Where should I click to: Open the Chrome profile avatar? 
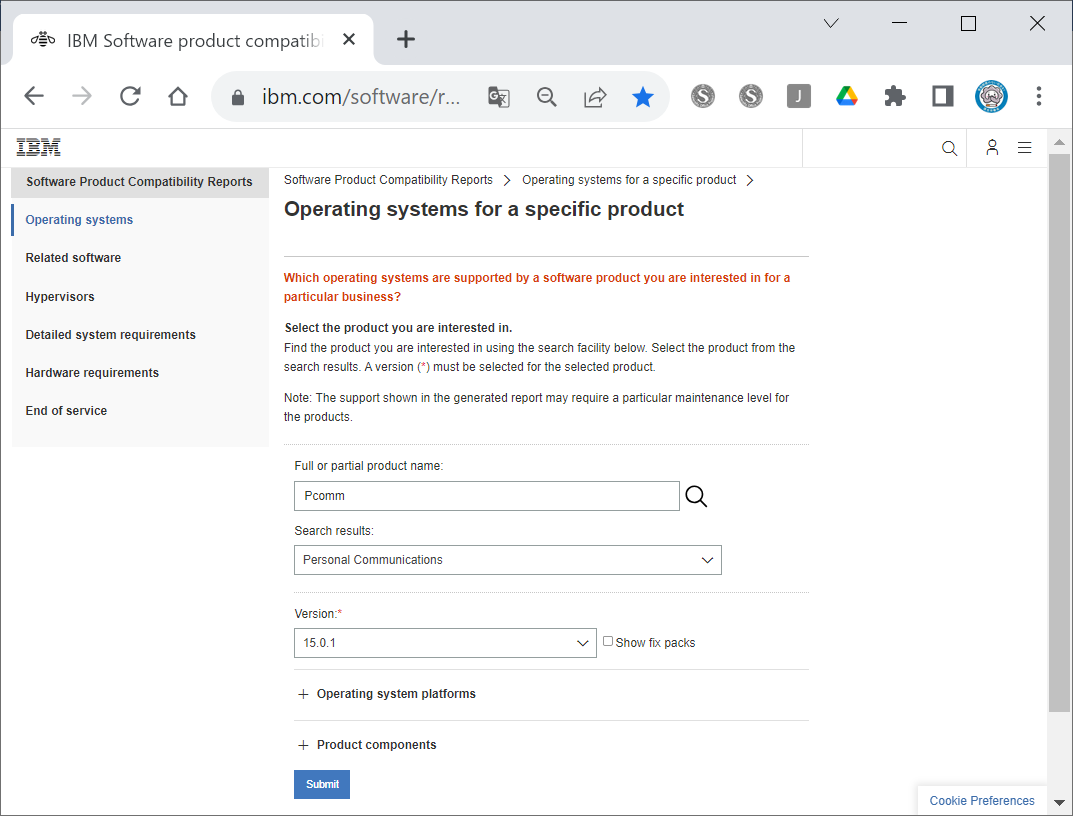click(x=991, y=96)
